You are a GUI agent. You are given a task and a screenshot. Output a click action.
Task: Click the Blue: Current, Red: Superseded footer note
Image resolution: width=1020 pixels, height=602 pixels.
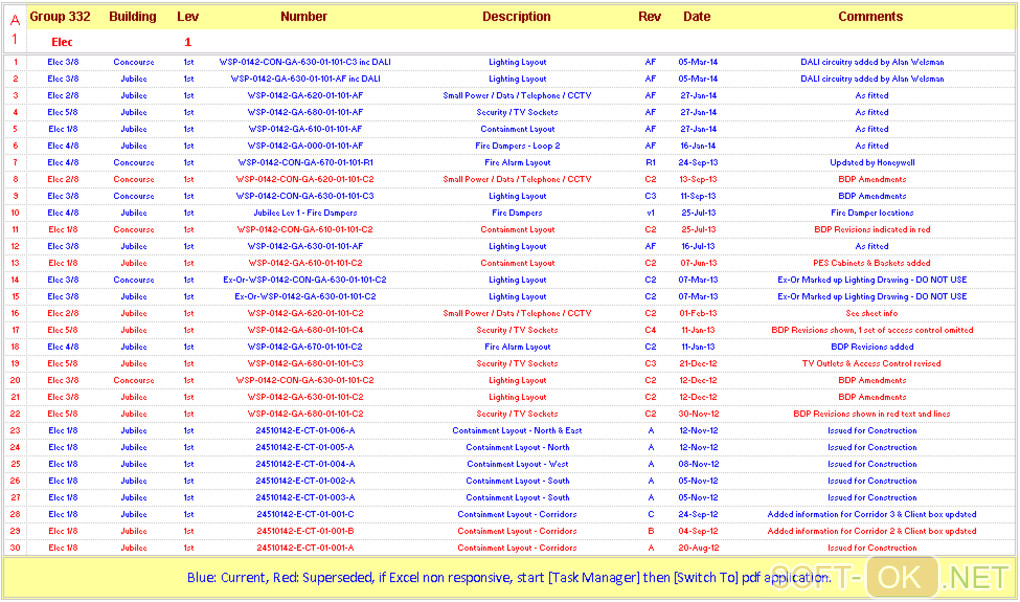point(509,577)
